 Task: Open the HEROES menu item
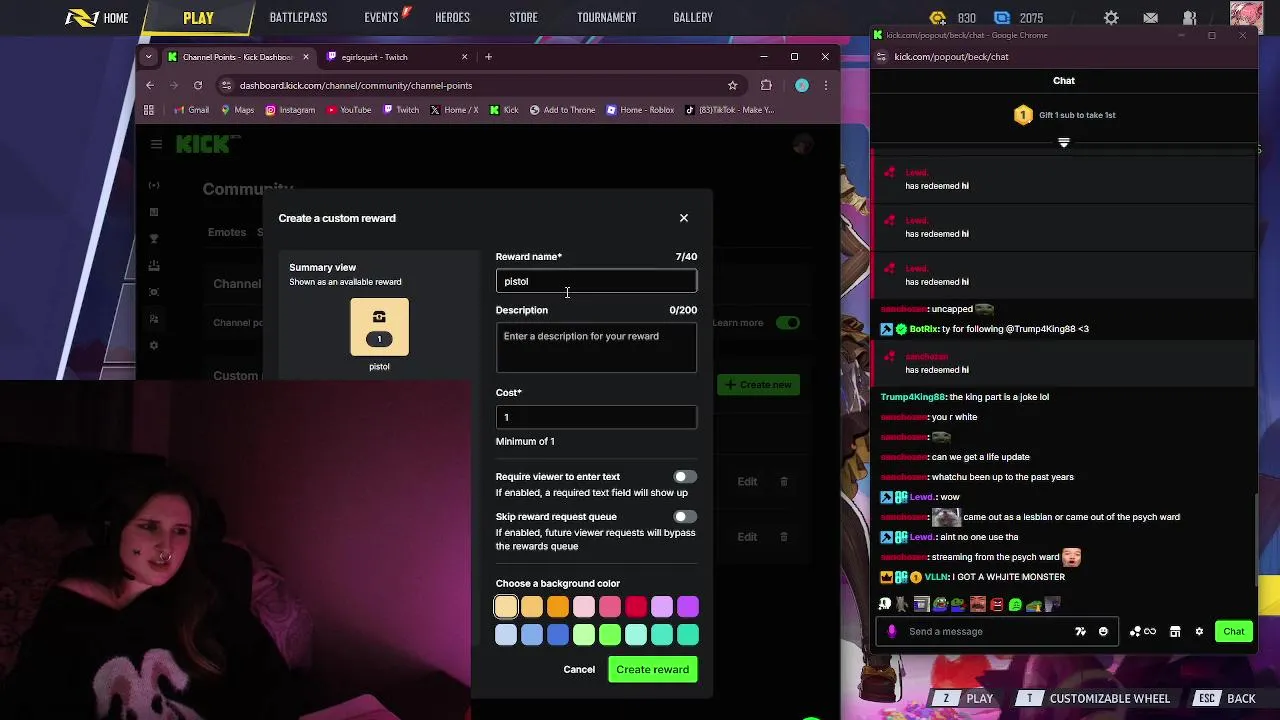pos(452,18)
